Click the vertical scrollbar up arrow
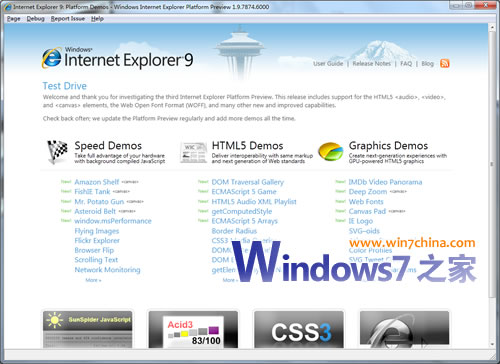The image size is (500, 364). 492,28
